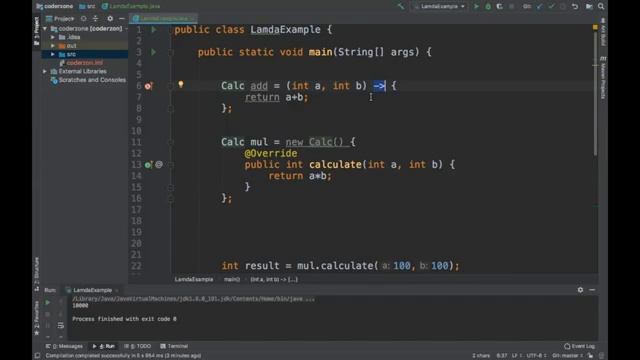Click LamdaExample.java in the navigation bar
Screen dimensions: 640x360
pos(131,6)
